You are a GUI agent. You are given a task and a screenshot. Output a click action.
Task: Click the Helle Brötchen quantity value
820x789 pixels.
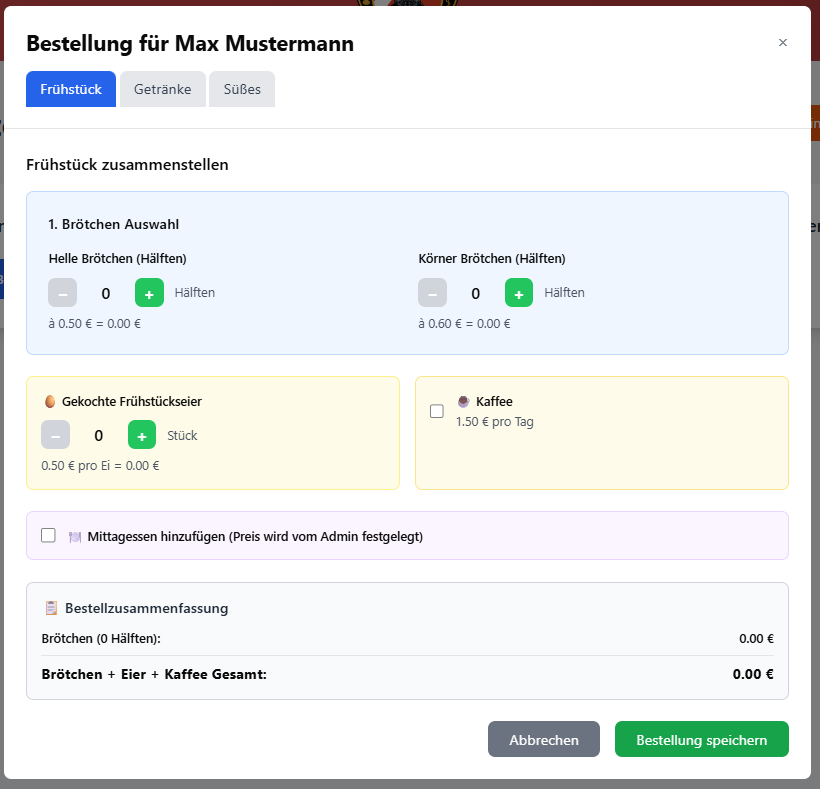pyautogui.click(x=106, y=293)
